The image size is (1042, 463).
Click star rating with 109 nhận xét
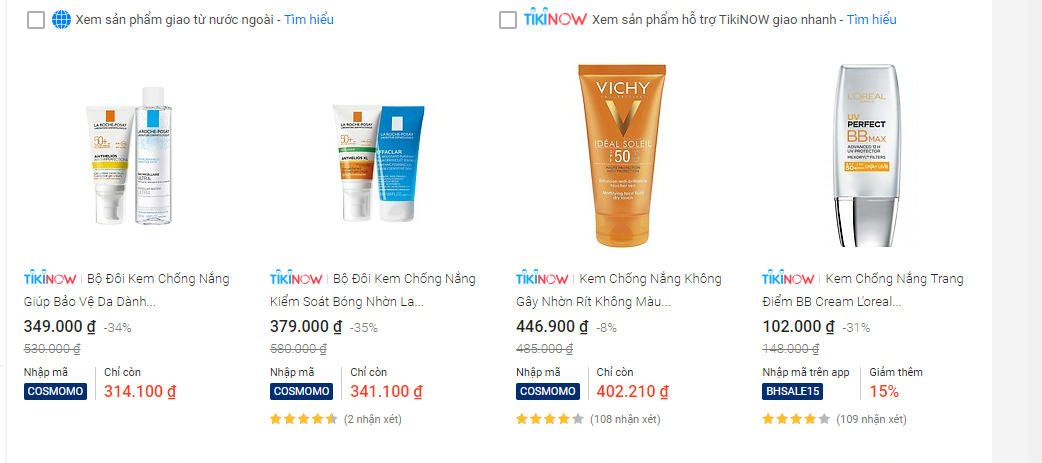[x=795, y=419]
